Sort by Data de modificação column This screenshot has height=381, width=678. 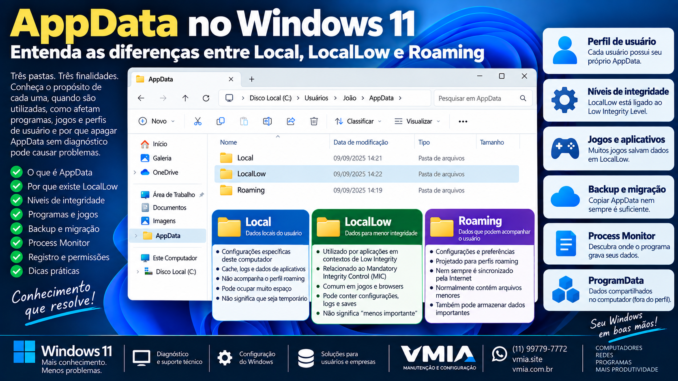(x=361, y=142)
